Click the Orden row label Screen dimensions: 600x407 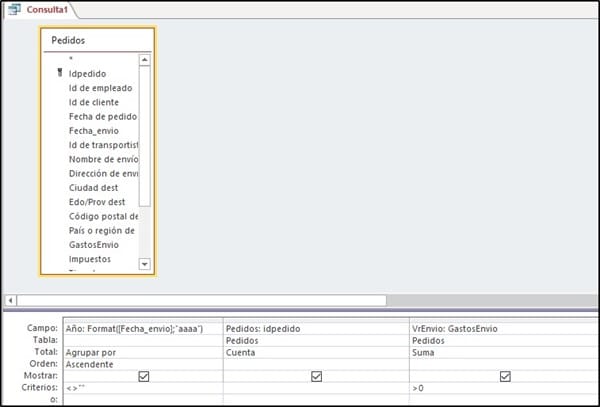pyautogui.click(x=44, y=364)
